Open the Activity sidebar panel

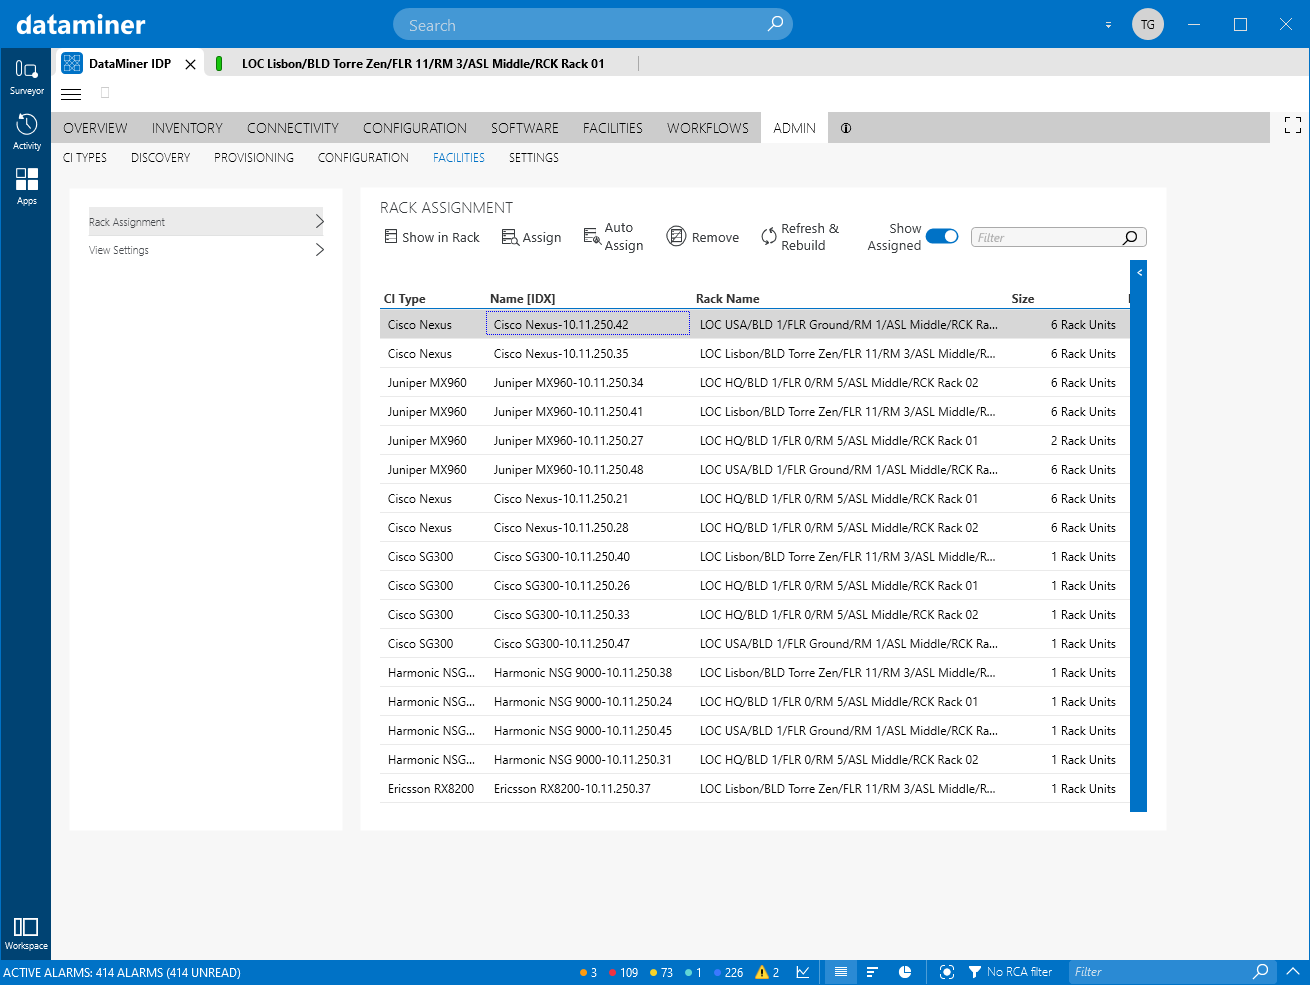(26, 132)
